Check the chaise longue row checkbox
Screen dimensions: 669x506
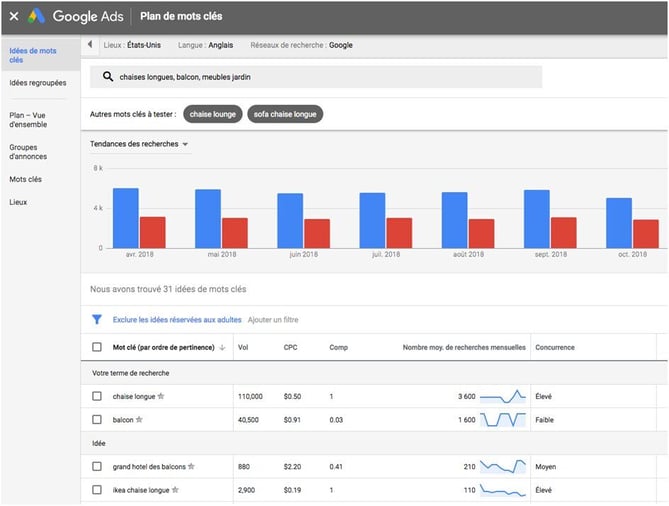tap(97, 396)
